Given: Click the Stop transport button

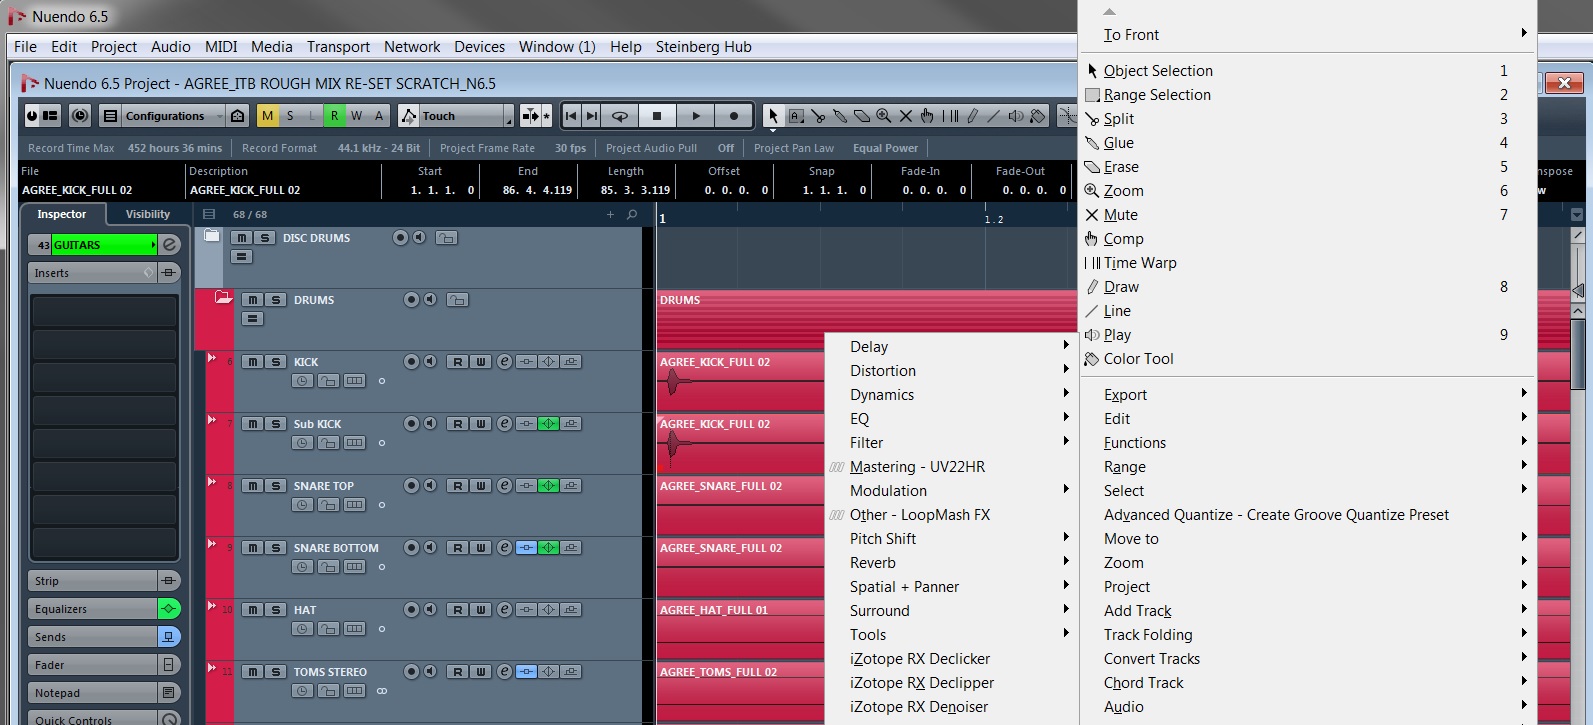Looking at the screenshot, I should (x=657, y=116).
